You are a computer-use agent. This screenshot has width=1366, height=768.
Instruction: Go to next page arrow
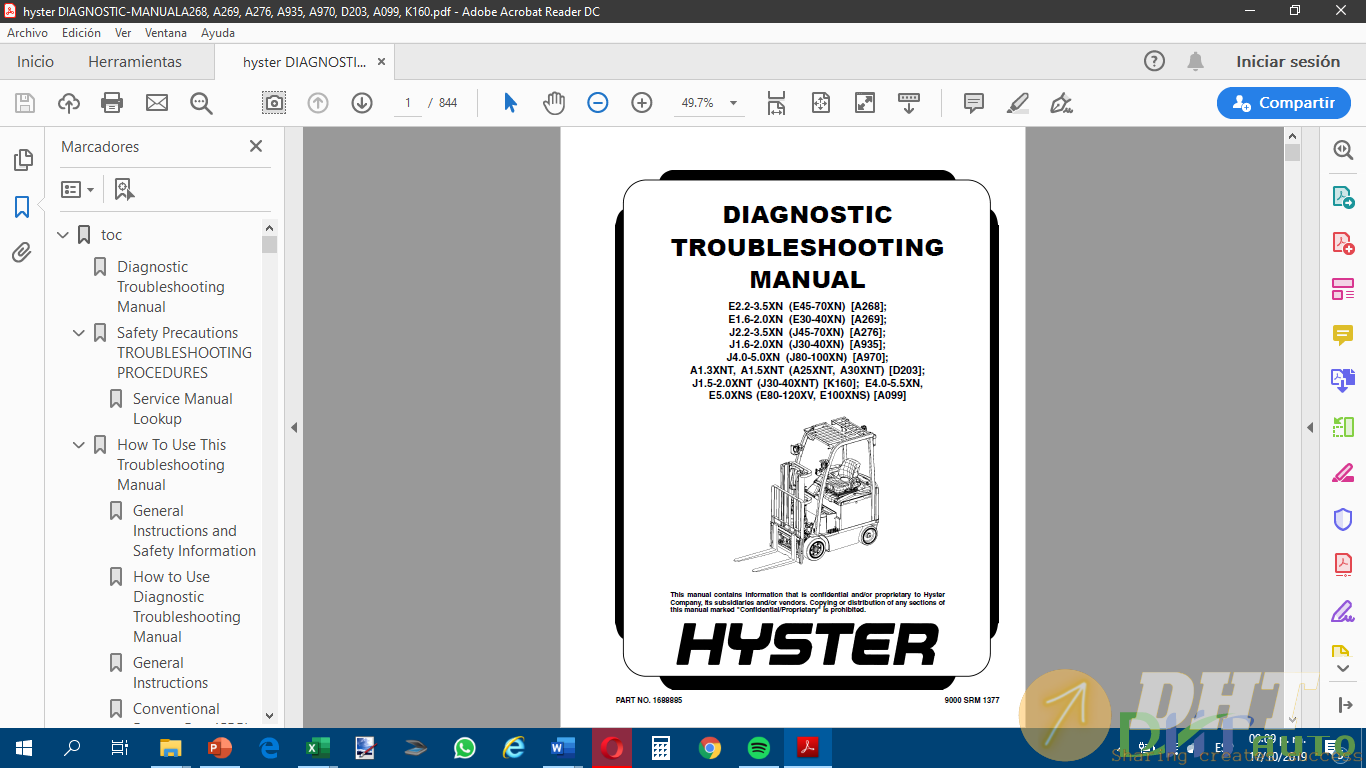point(362,103)
